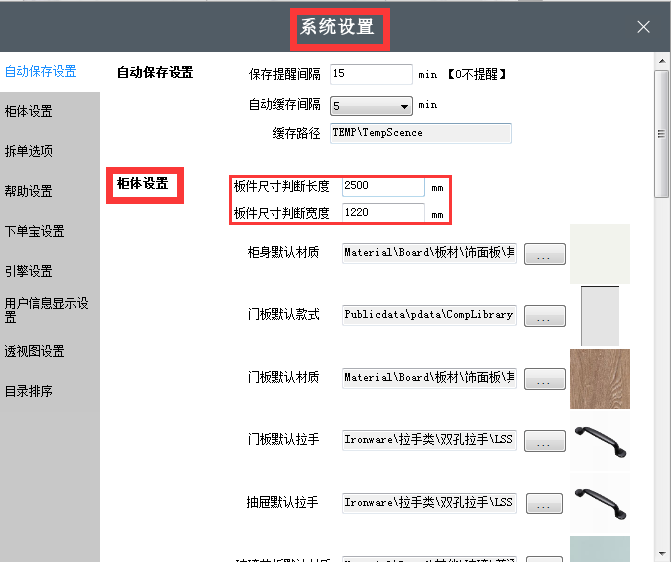Open the 目录排序 section
The image size is (671, 562).
click(x=29, y=391)
